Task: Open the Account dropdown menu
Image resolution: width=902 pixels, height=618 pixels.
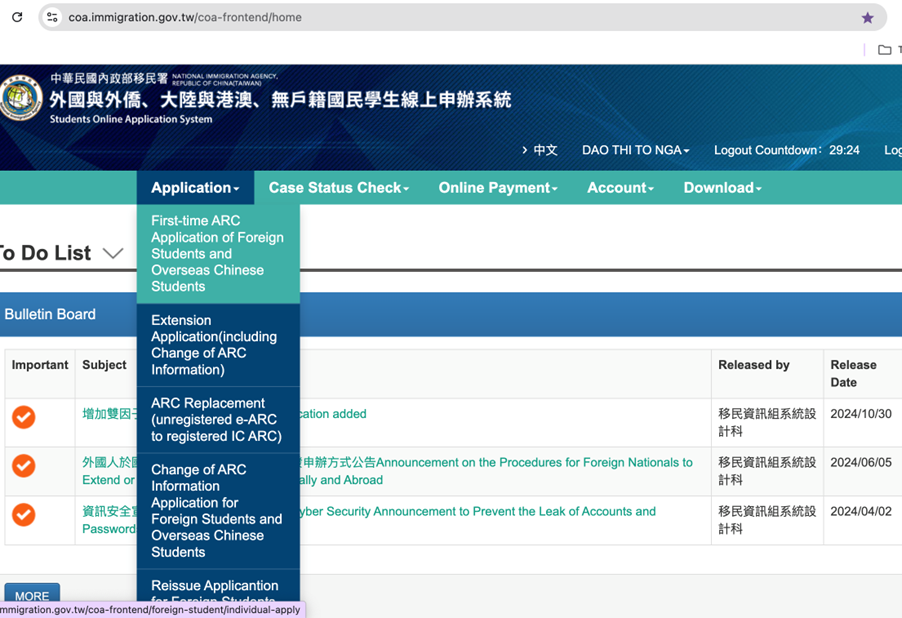Action: [620, 188]
